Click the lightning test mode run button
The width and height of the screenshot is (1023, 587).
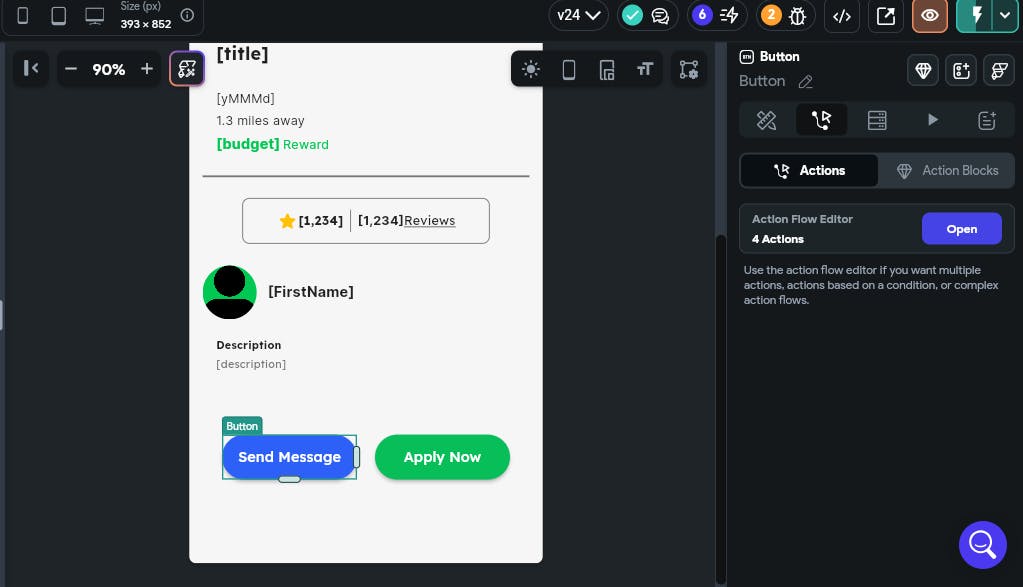[x=976, y=16]
